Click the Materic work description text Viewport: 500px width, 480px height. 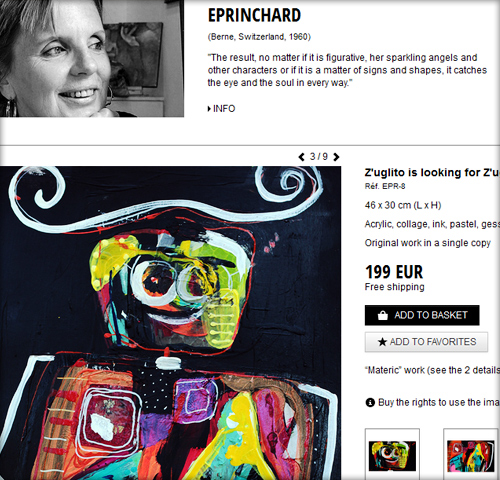(x=433, y=370)
